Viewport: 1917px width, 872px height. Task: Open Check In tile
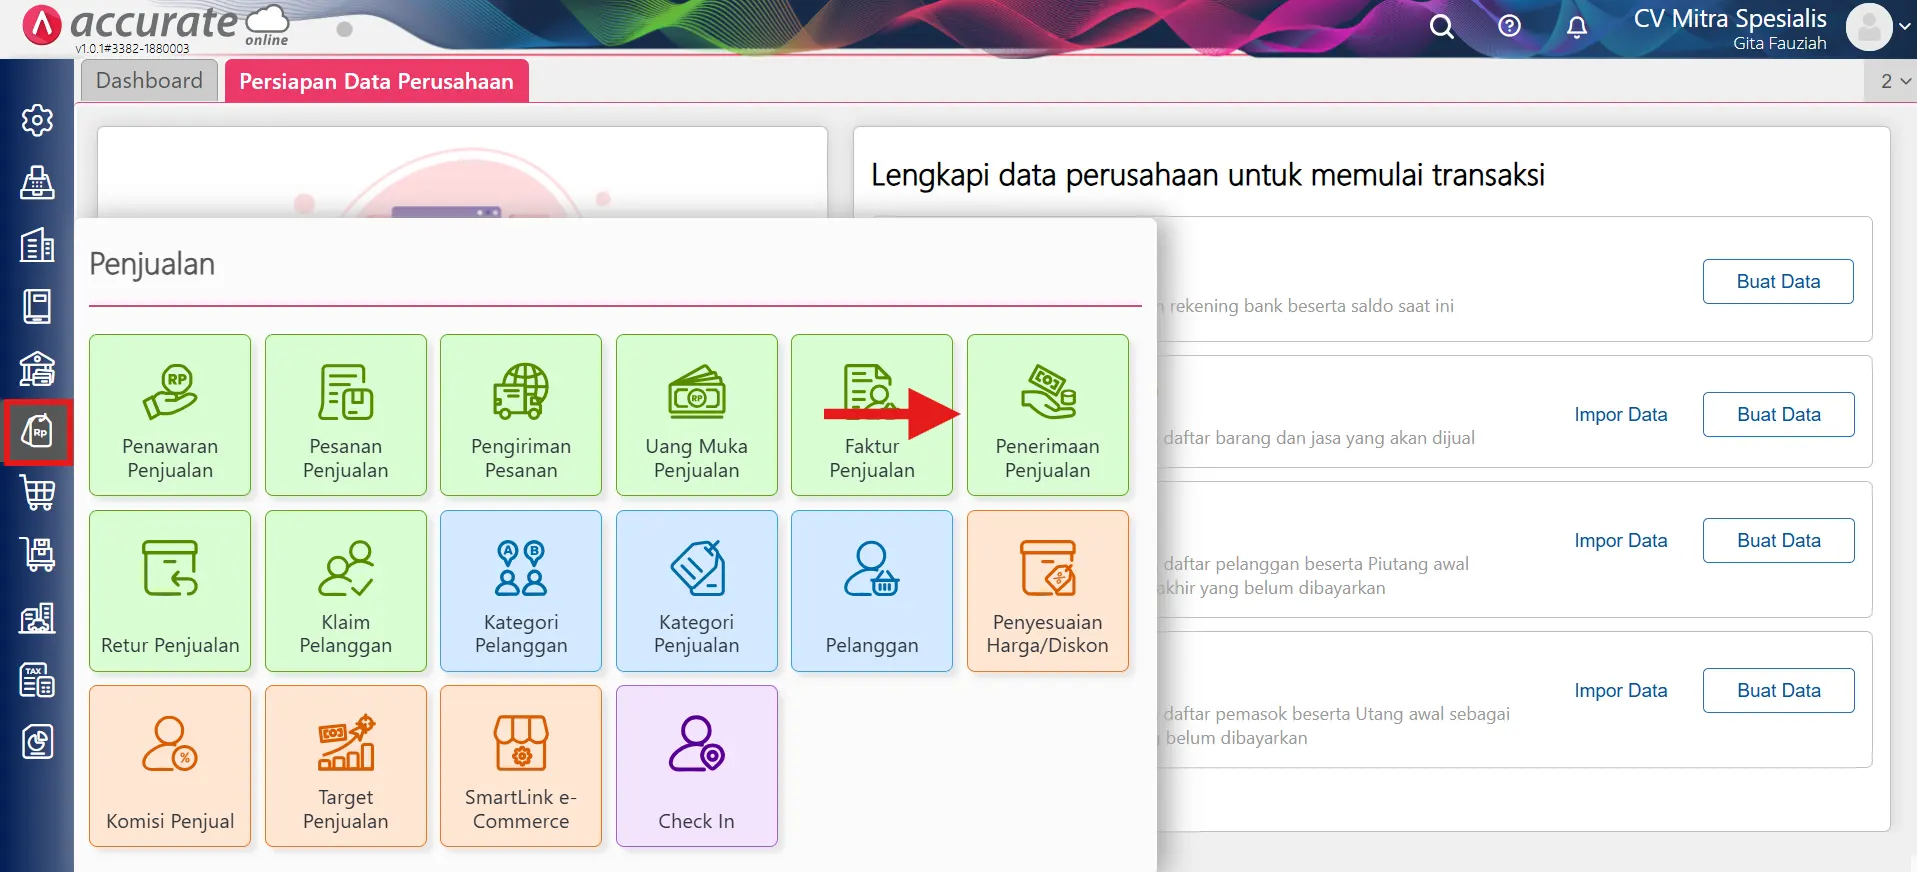click(x=696, y=766)
